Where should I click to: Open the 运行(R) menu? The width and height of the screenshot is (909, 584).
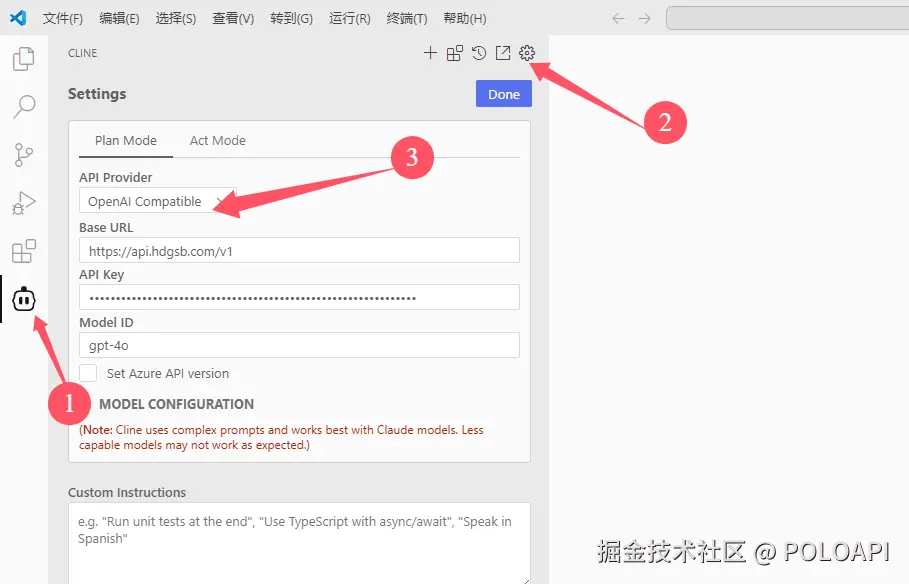point(350,19)
